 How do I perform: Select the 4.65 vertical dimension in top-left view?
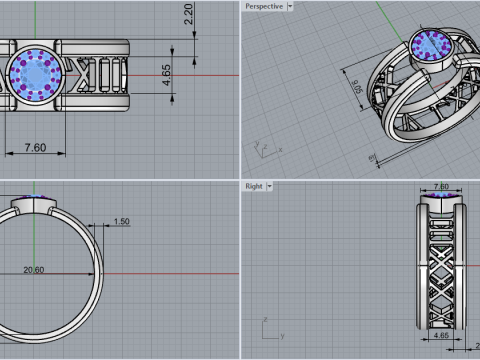pyautogui.click(x=166, y=75)
